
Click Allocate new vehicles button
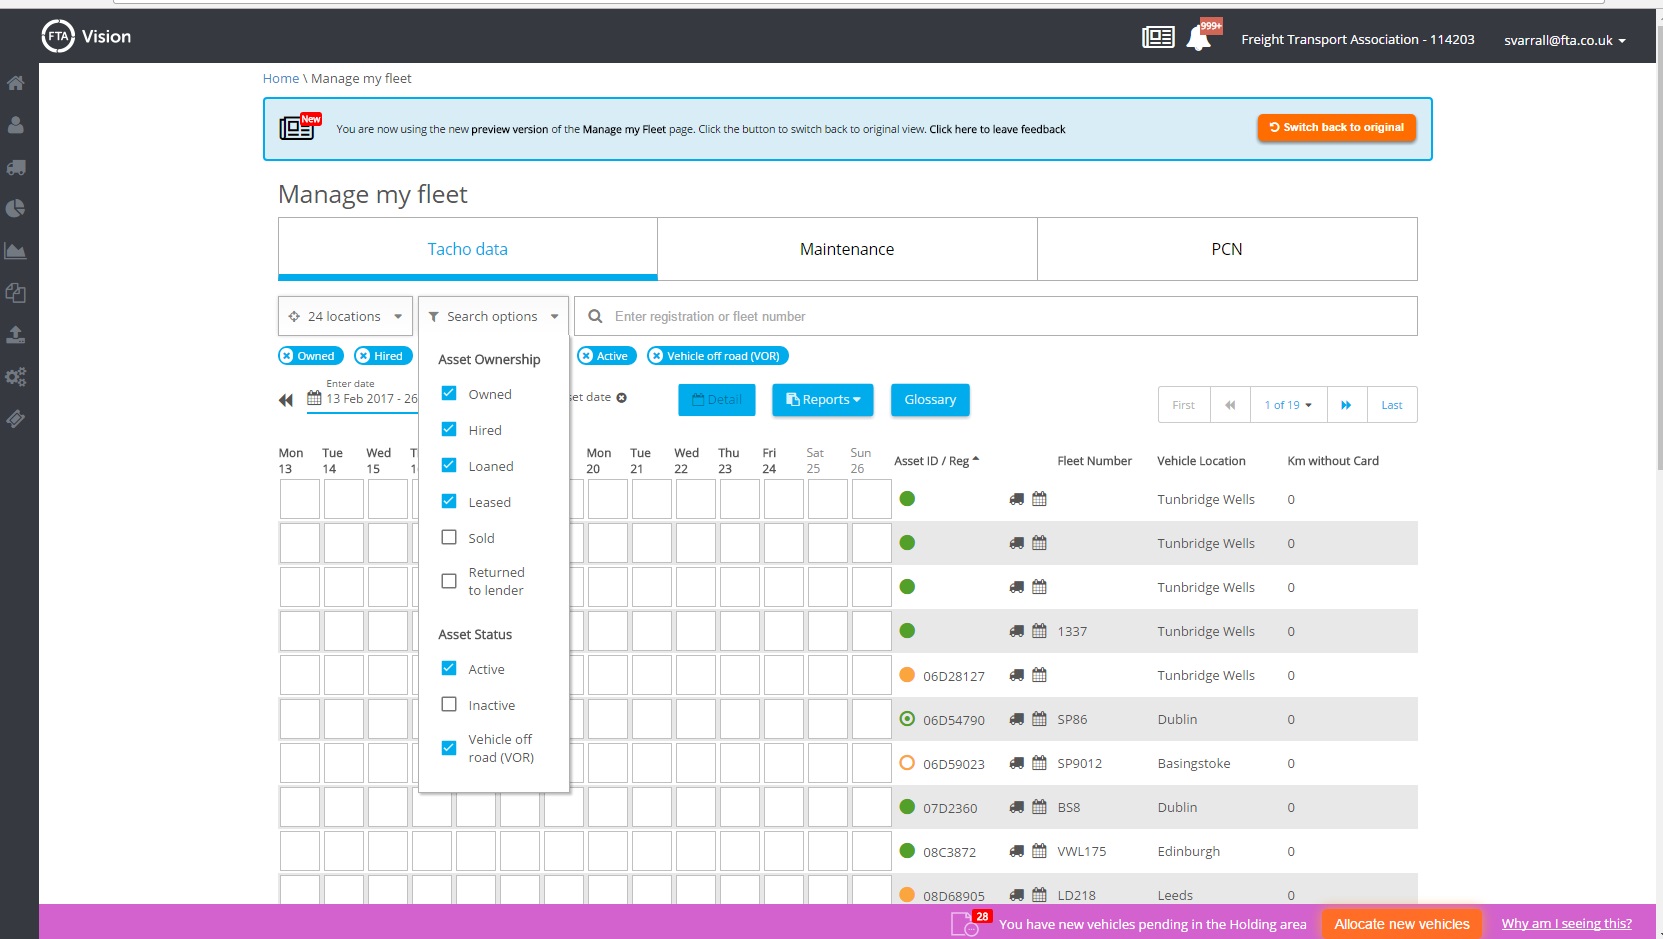tap(1401, 924)
